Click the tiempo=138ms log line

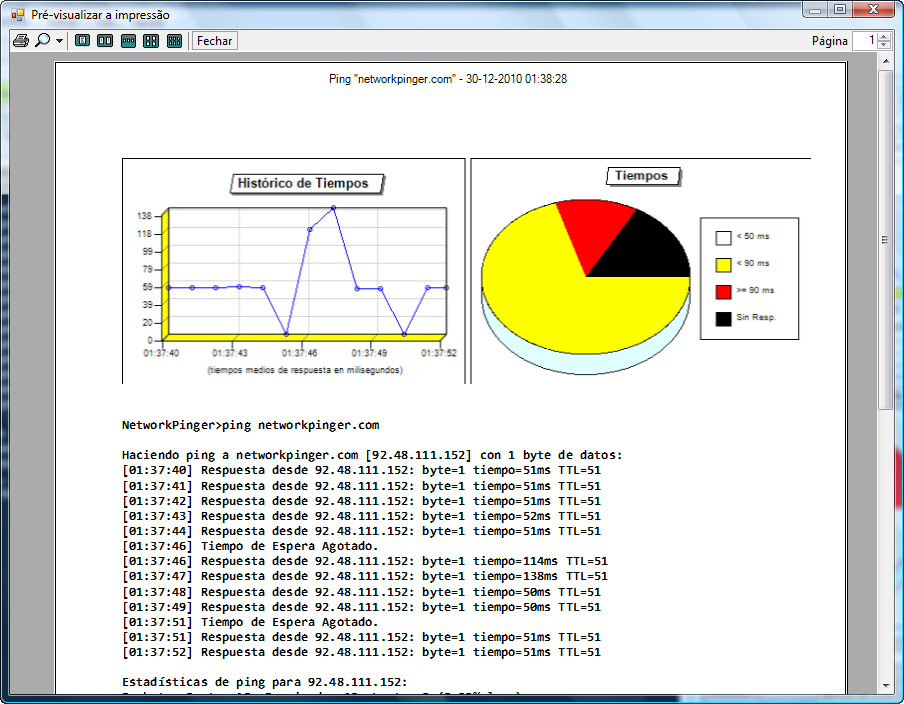(x=365, y=576)
